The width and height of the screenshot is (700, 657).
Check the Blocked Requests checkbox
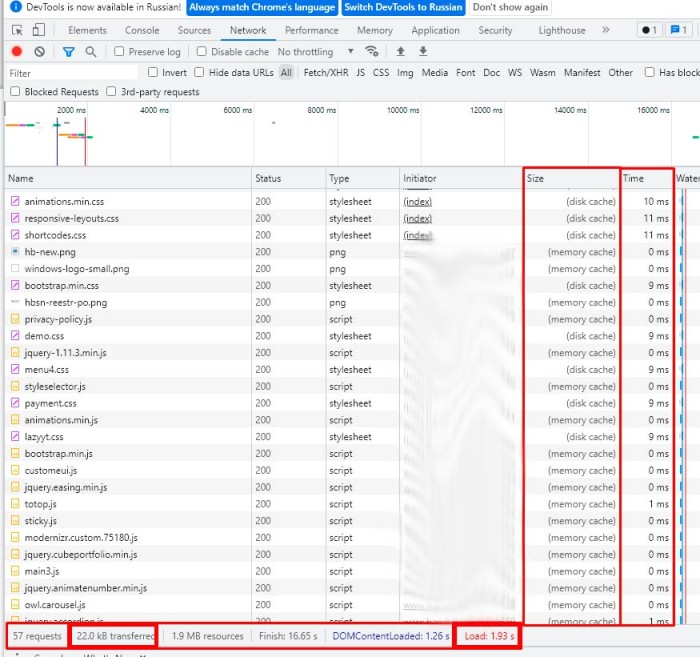(x=15, y=91)
